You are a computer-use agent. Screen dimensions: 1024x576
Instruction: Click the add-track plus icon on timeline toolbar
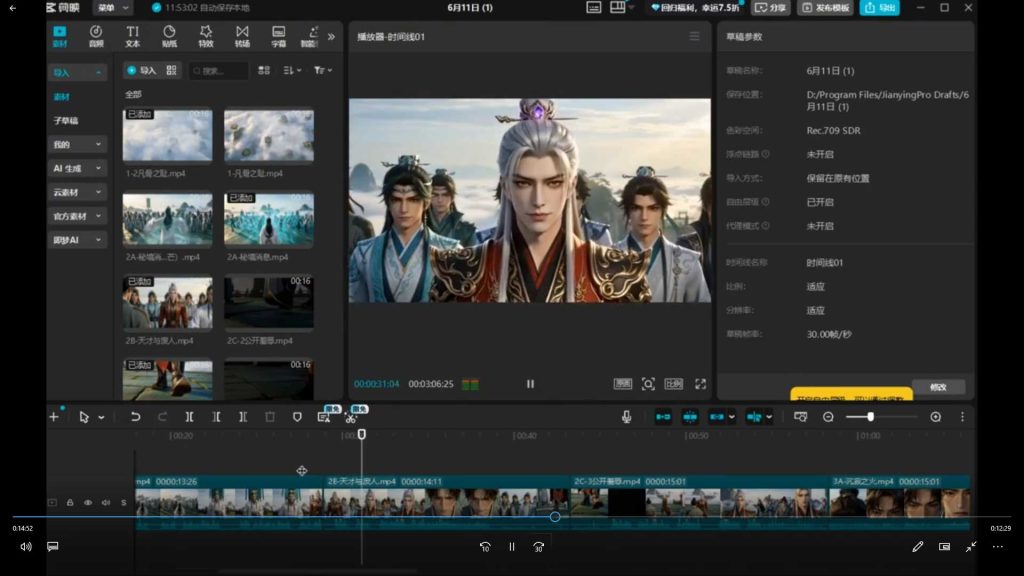[x=54, y=417]
